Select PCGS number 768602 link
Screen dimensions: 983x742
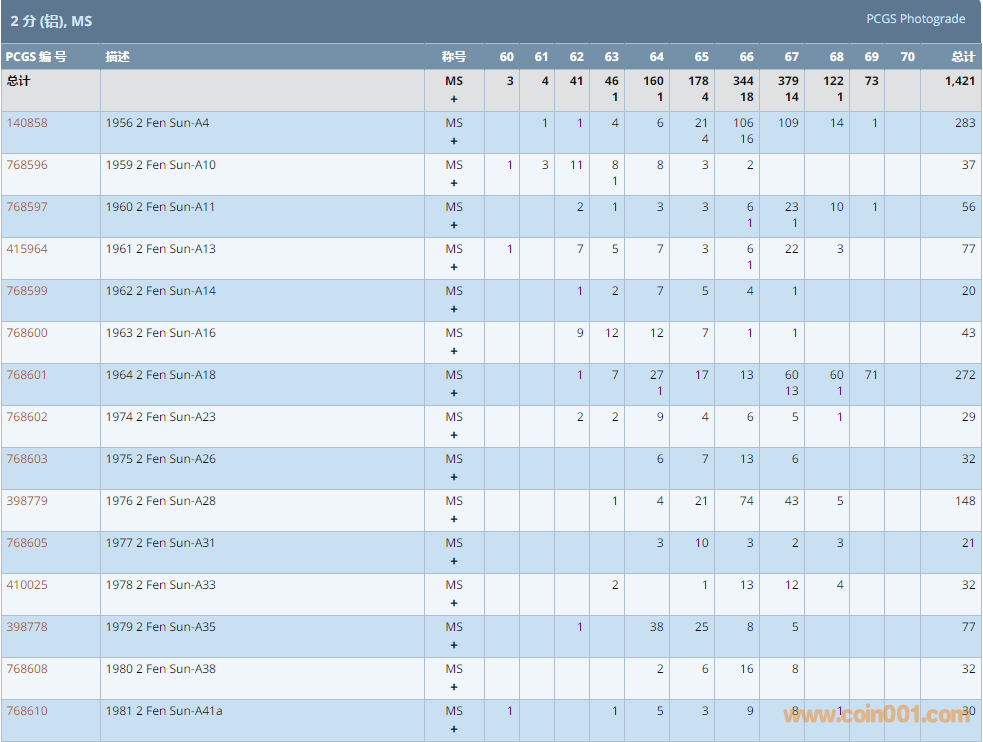tap(27, 417)
